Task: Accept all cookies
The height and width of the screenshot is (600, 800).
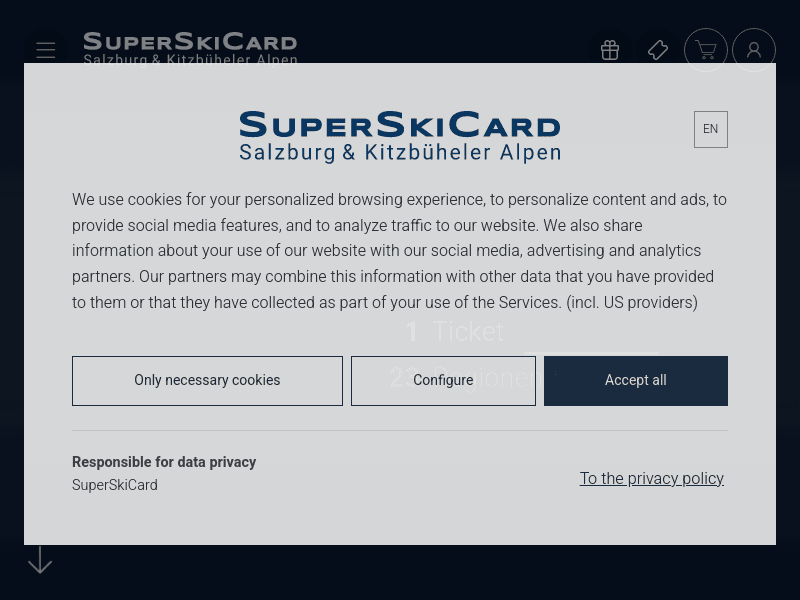Action: (635, 380)
